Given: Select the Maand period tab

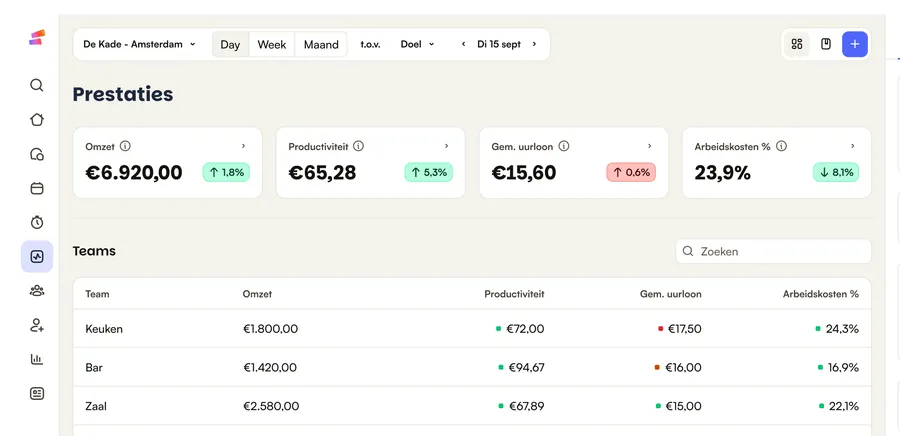Looking at the screenshot, I should coord(321,44).
